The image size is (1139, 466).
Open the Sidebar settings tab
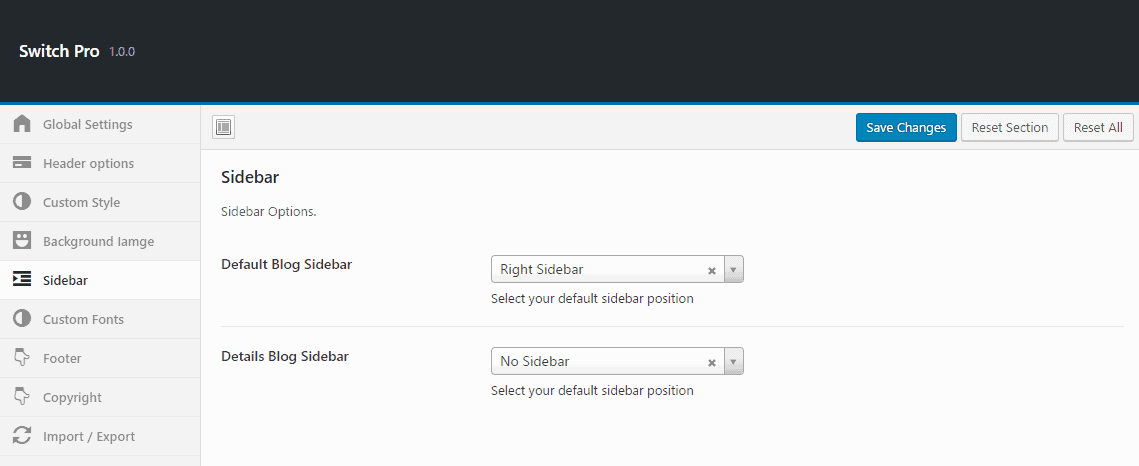coord(66,280)
